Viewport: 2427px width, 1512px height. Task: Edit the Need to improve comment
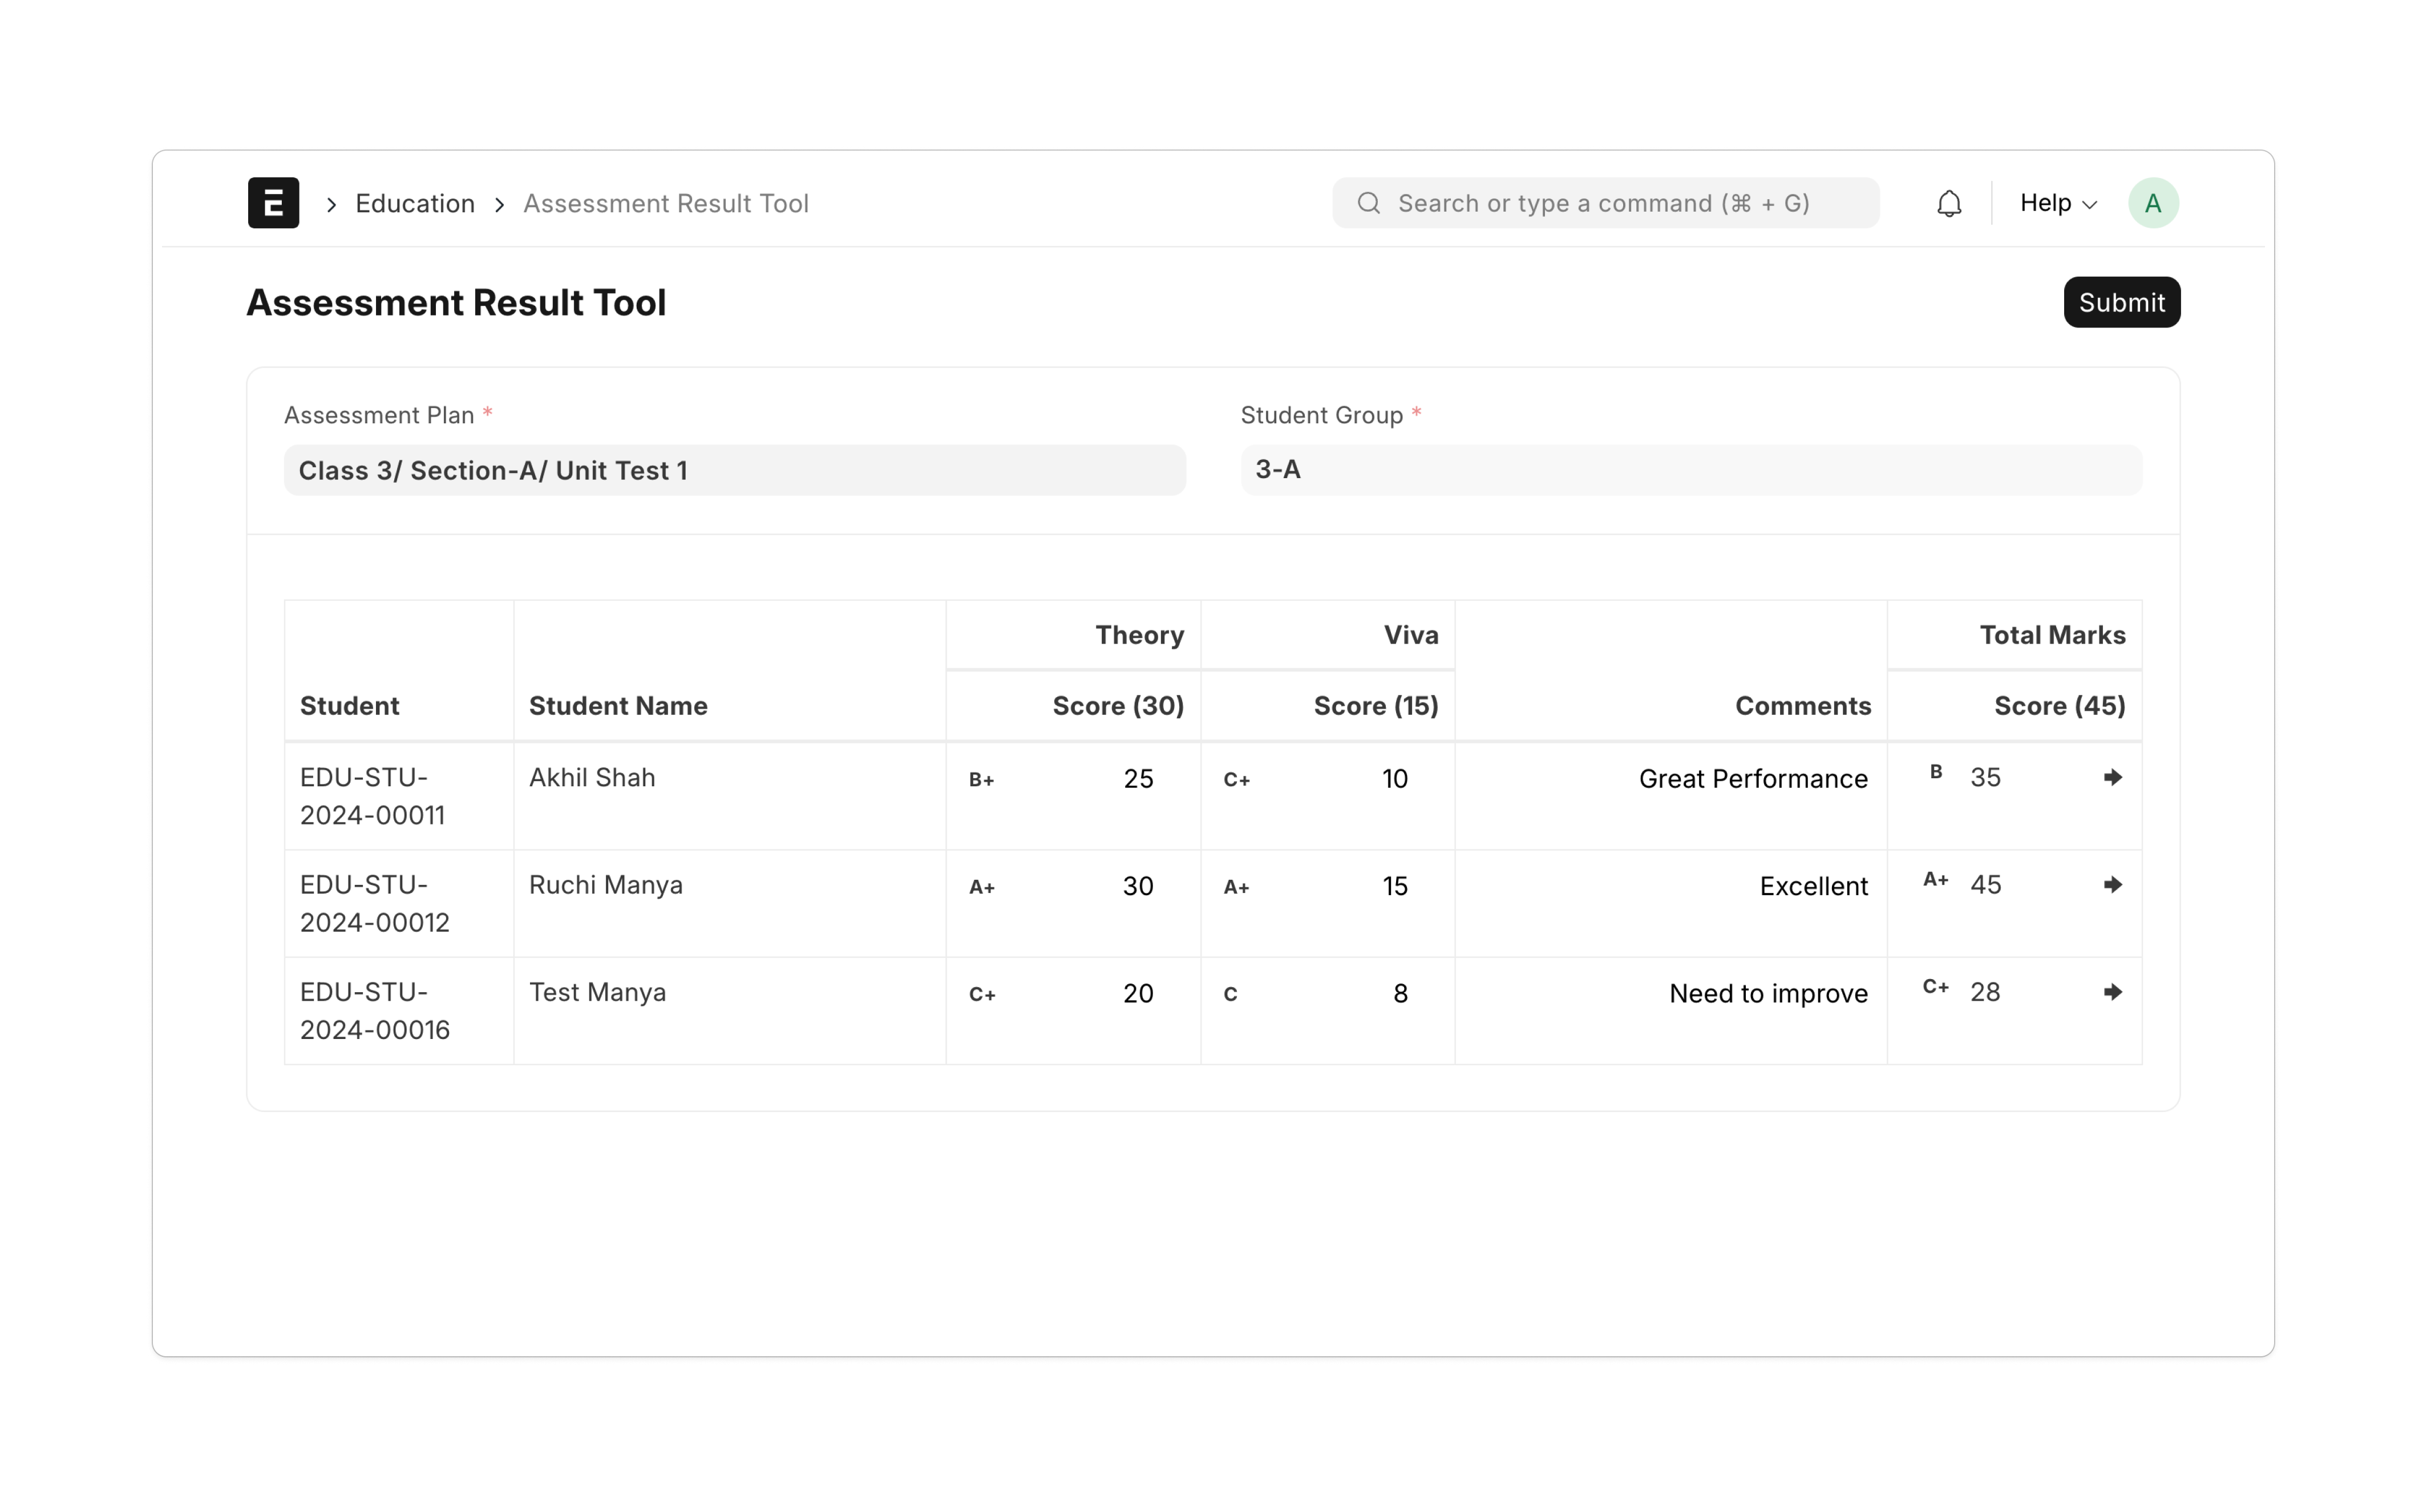coord(1767,993)
